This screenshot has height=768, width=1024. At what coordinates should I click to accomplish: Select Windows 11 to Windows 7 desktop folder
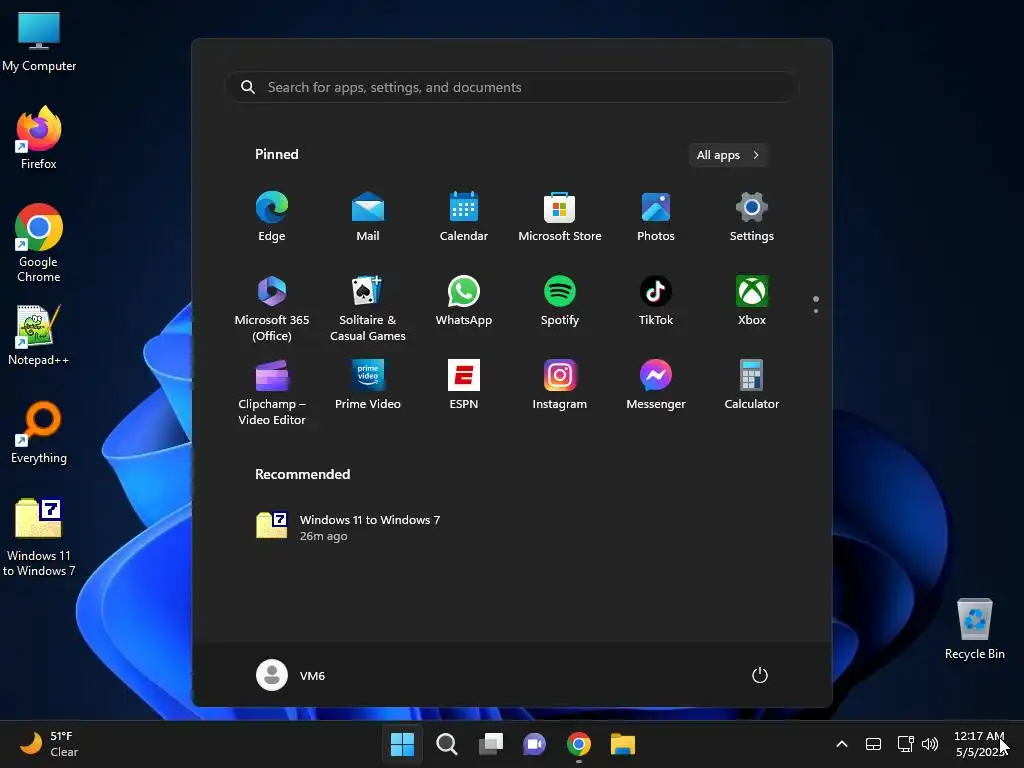point(39,537)
